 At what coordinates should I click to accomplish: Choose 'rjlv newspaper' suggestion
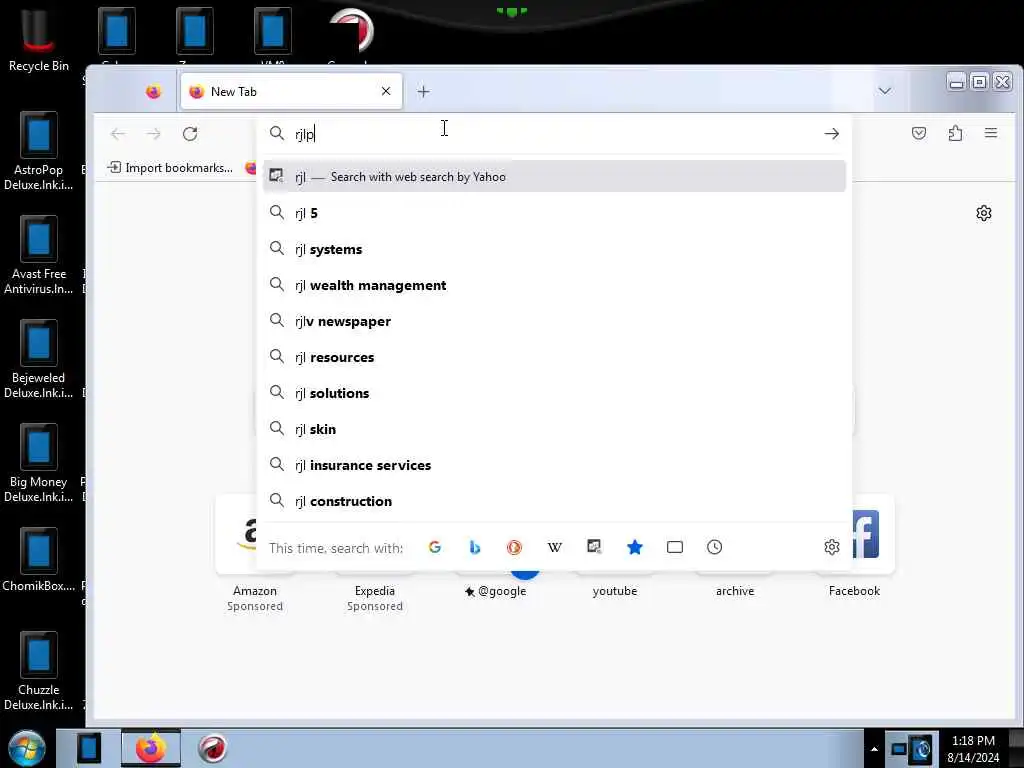(x=554, y=321)
